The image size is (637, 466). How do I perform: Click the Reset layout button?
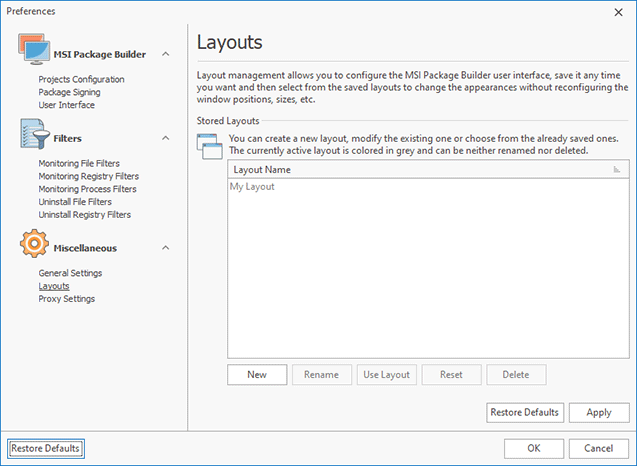tap(451, 375)
